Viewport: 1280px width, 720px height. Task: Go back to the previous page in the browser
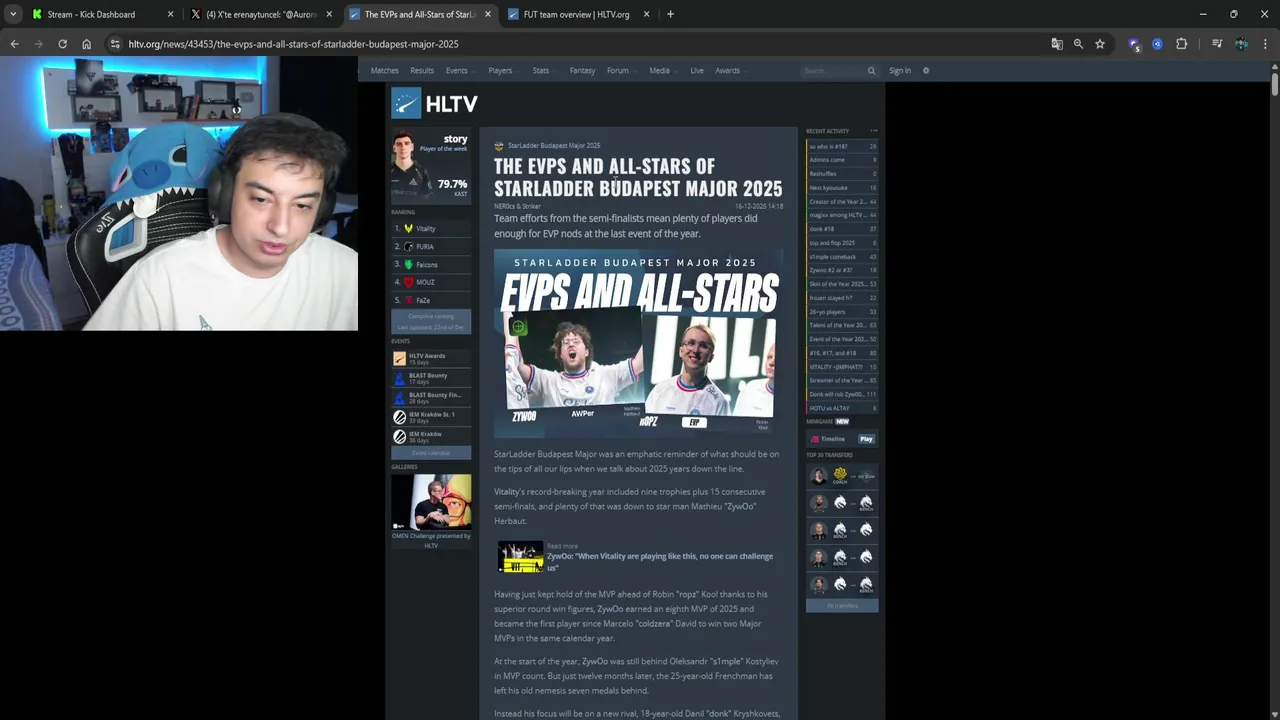[14, 44]
